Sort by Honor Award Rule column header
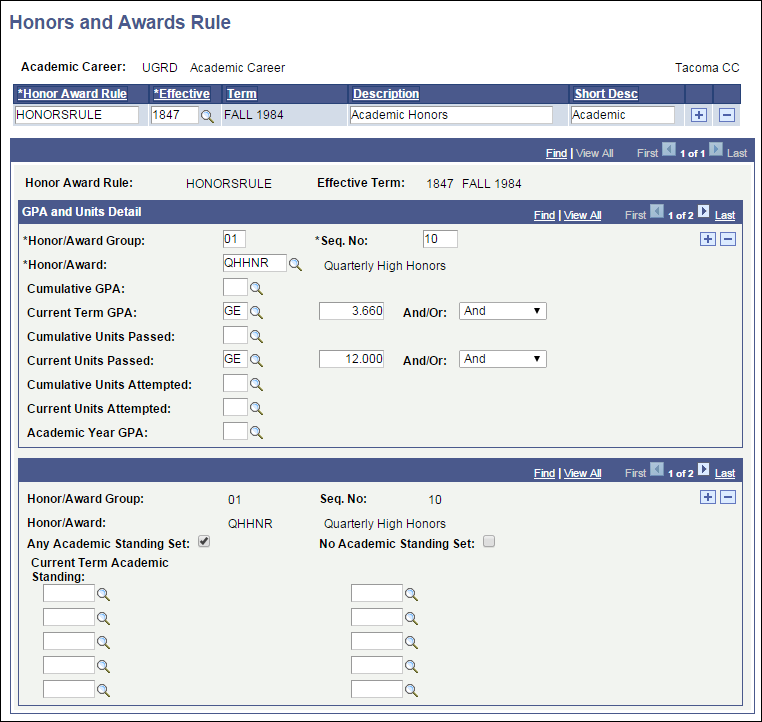 pos(72,94)
